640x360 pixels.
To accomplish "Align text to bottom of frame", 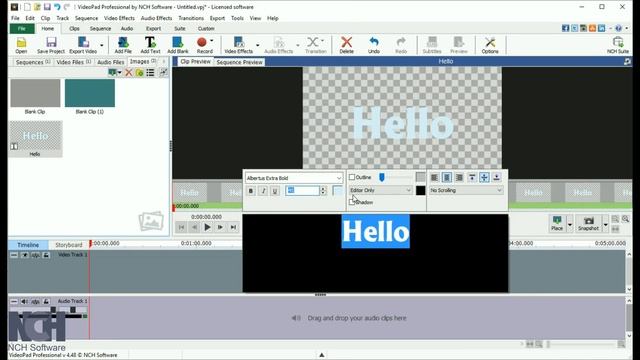I will coord(496,177).
